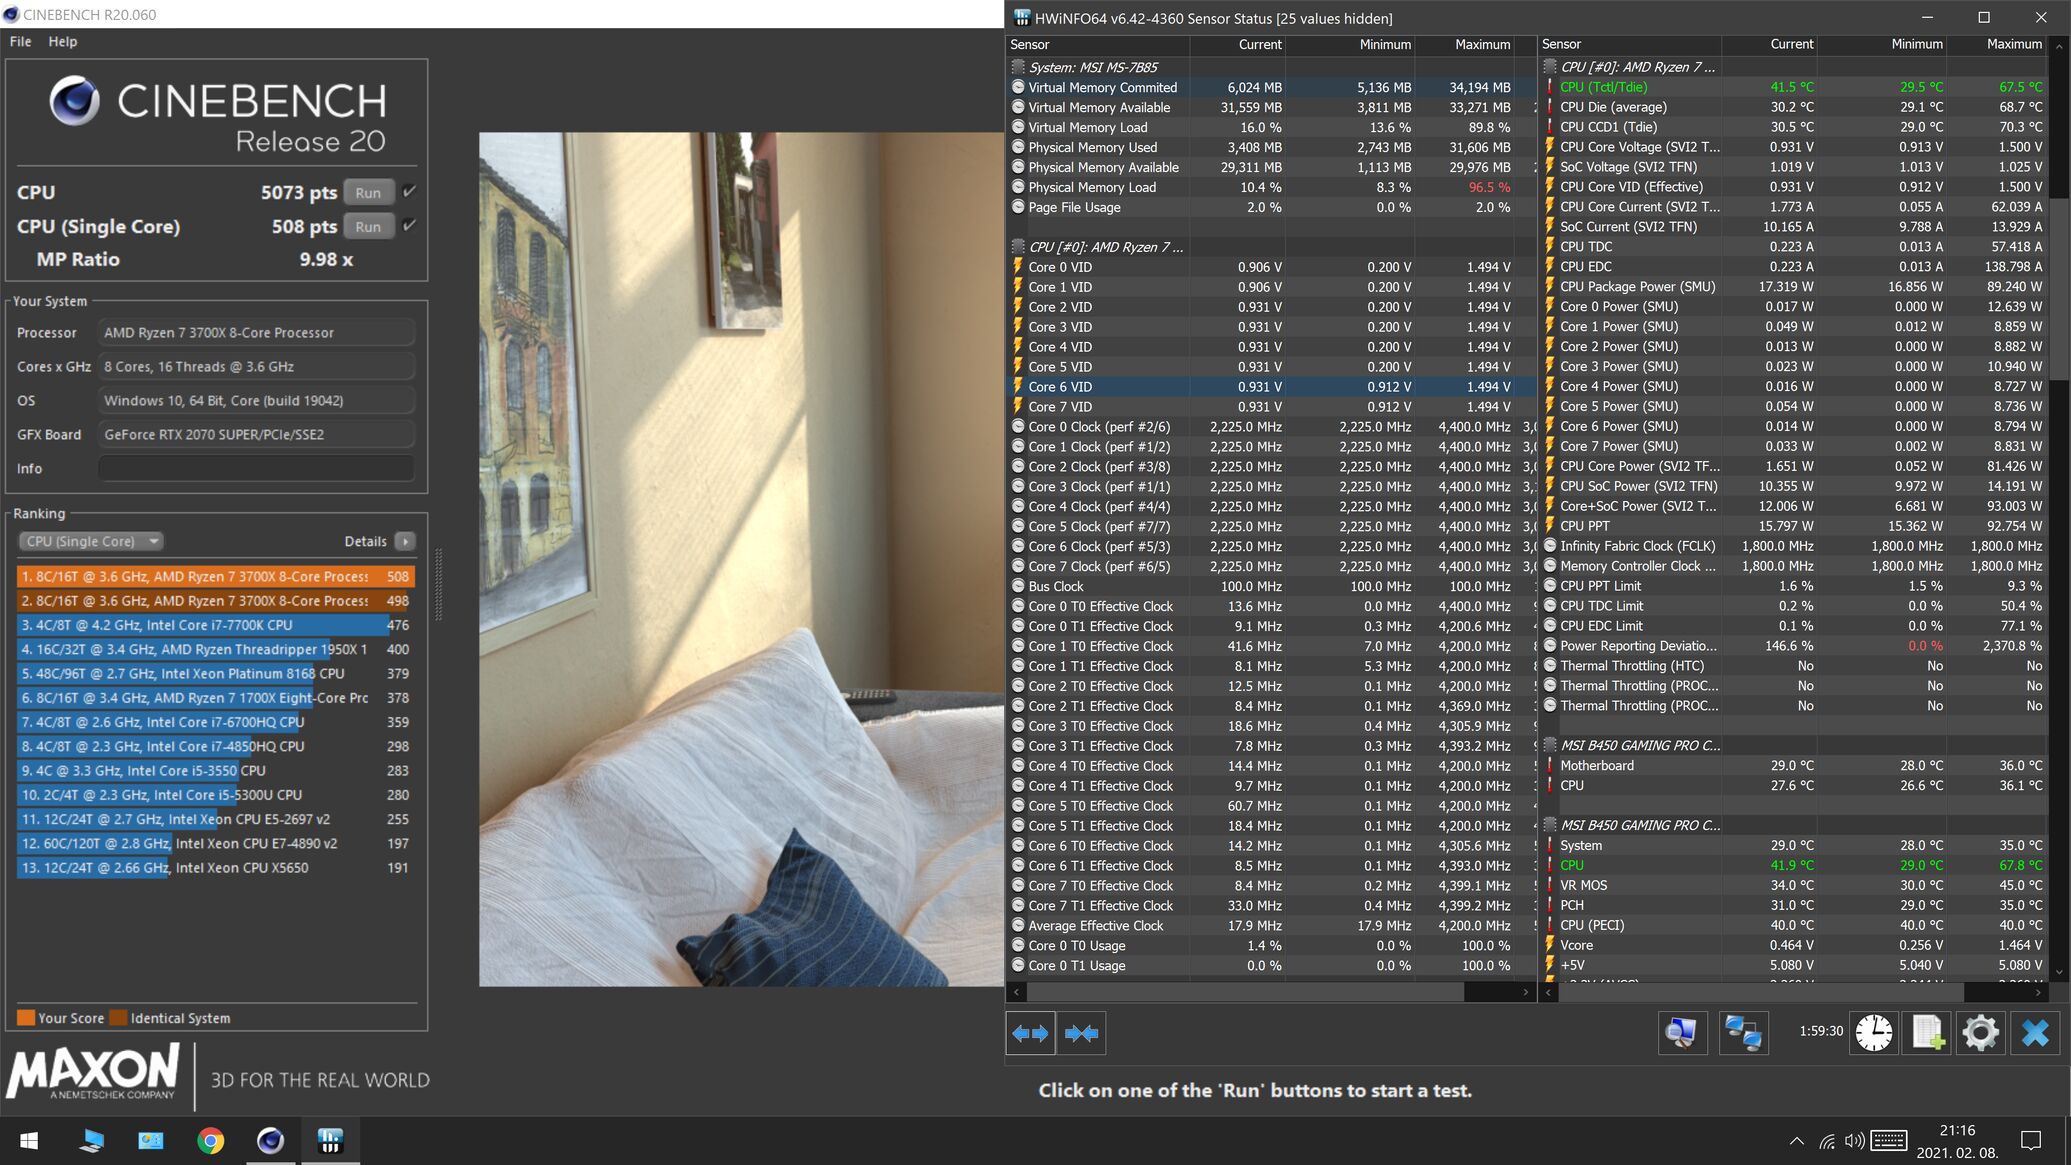Viewport: 2071px width, 1165px height.
Task: Open touch keyboard tray icon
Action: tap(1888, 1141)
